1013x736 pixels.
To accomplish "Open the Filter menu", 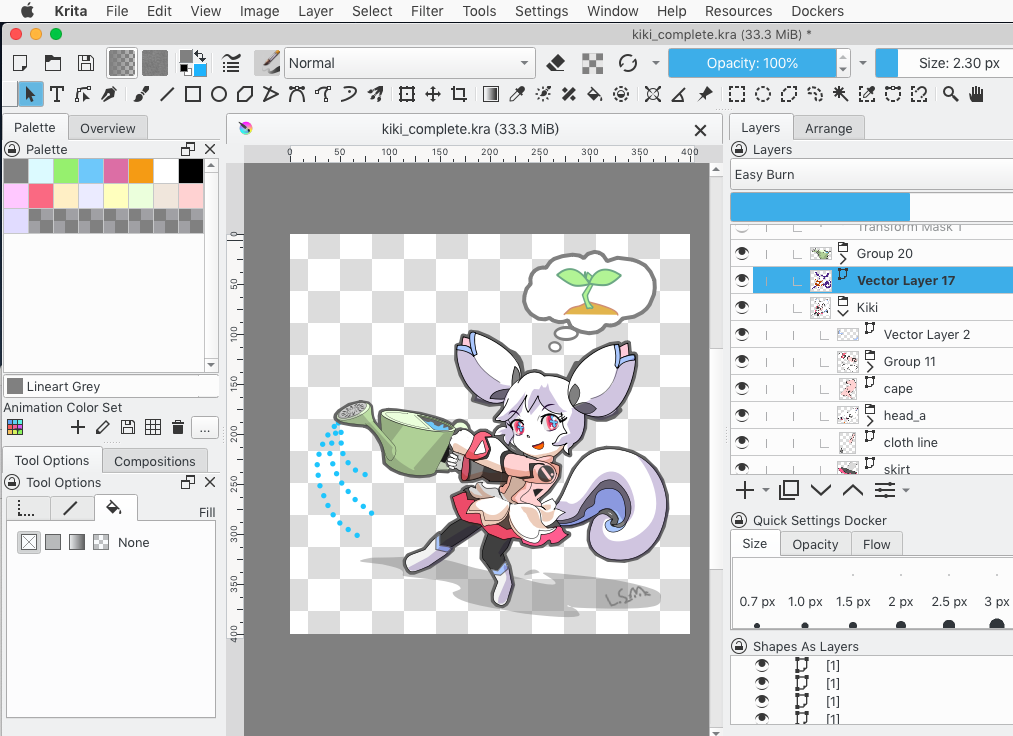I will click(427, 11).
